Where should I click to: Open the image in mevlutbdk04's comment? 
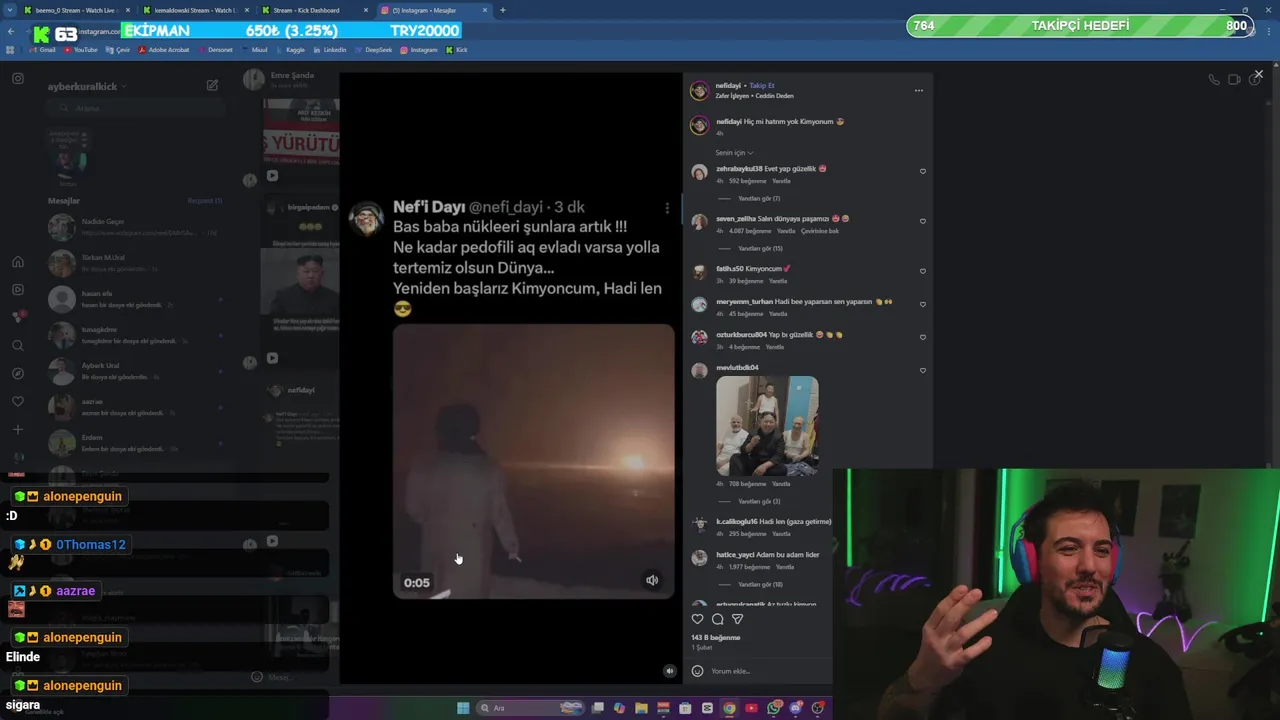767,426
